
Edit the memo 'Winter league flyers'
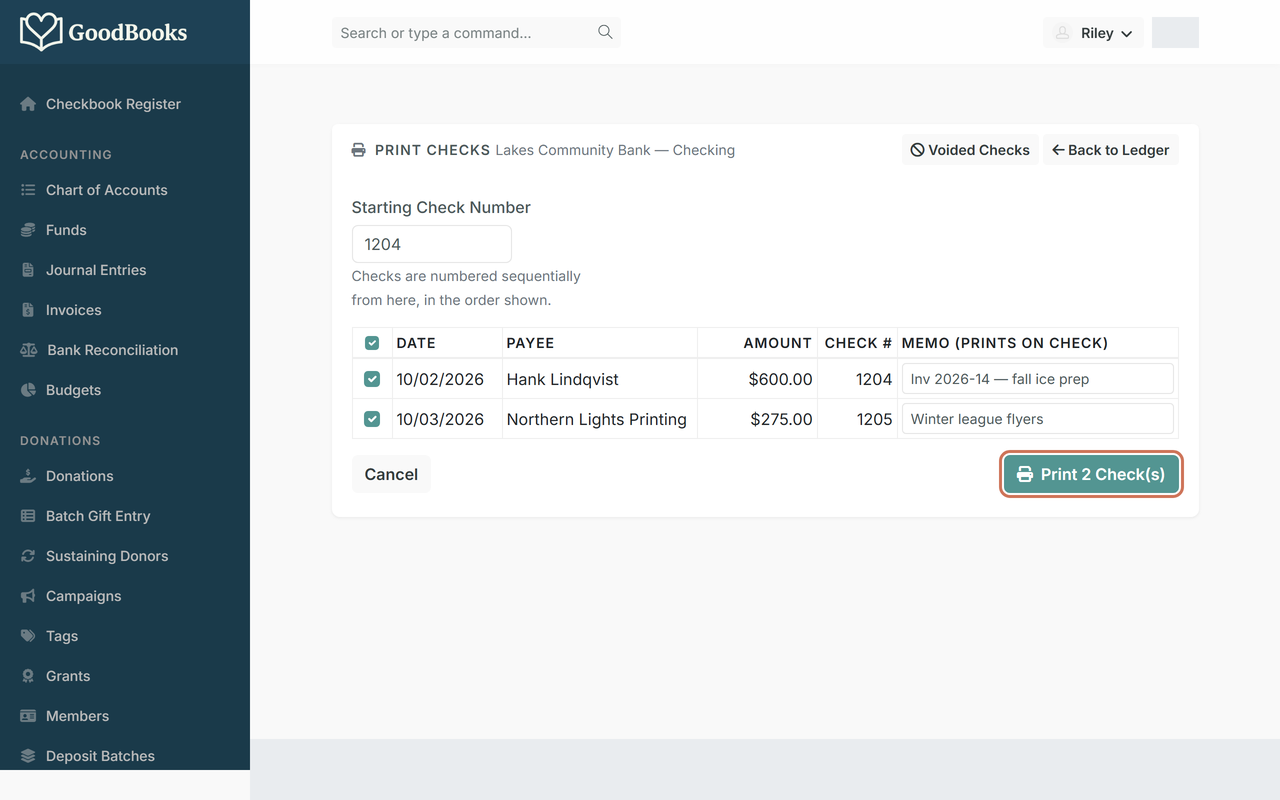(1038, 419)
